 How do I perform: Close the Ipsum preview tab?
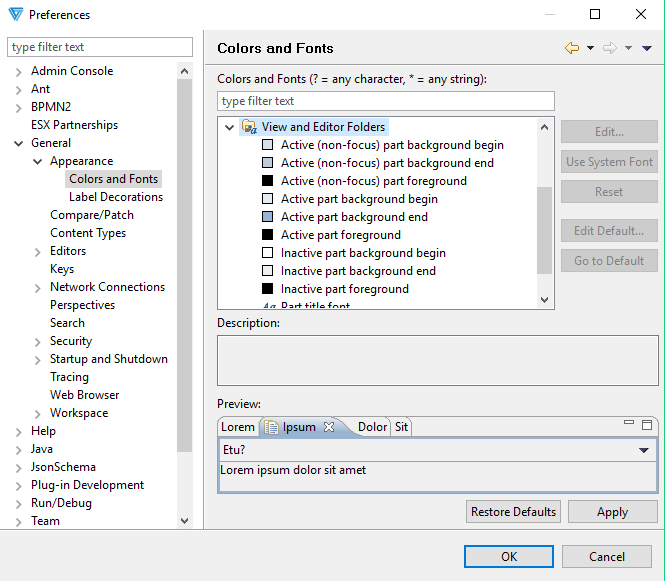pos(329,427)
